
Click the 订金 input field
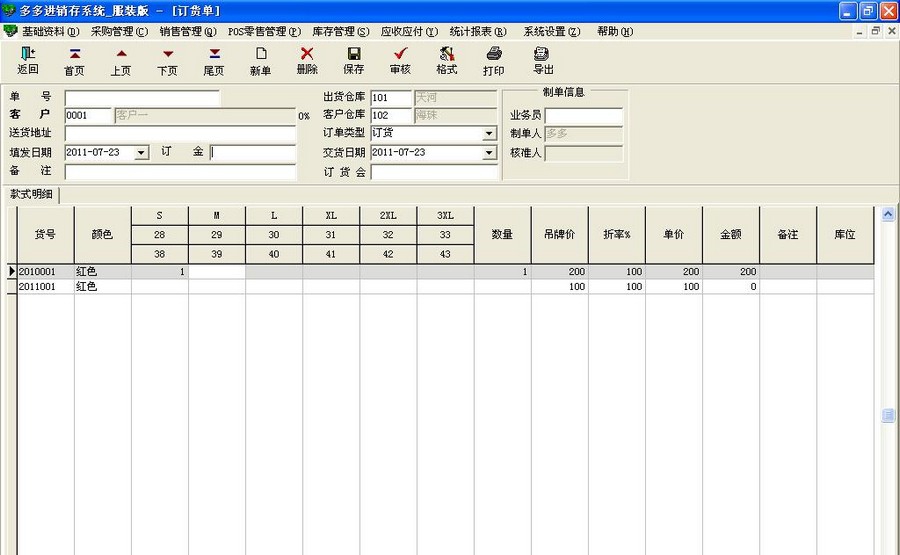point(253,152)
